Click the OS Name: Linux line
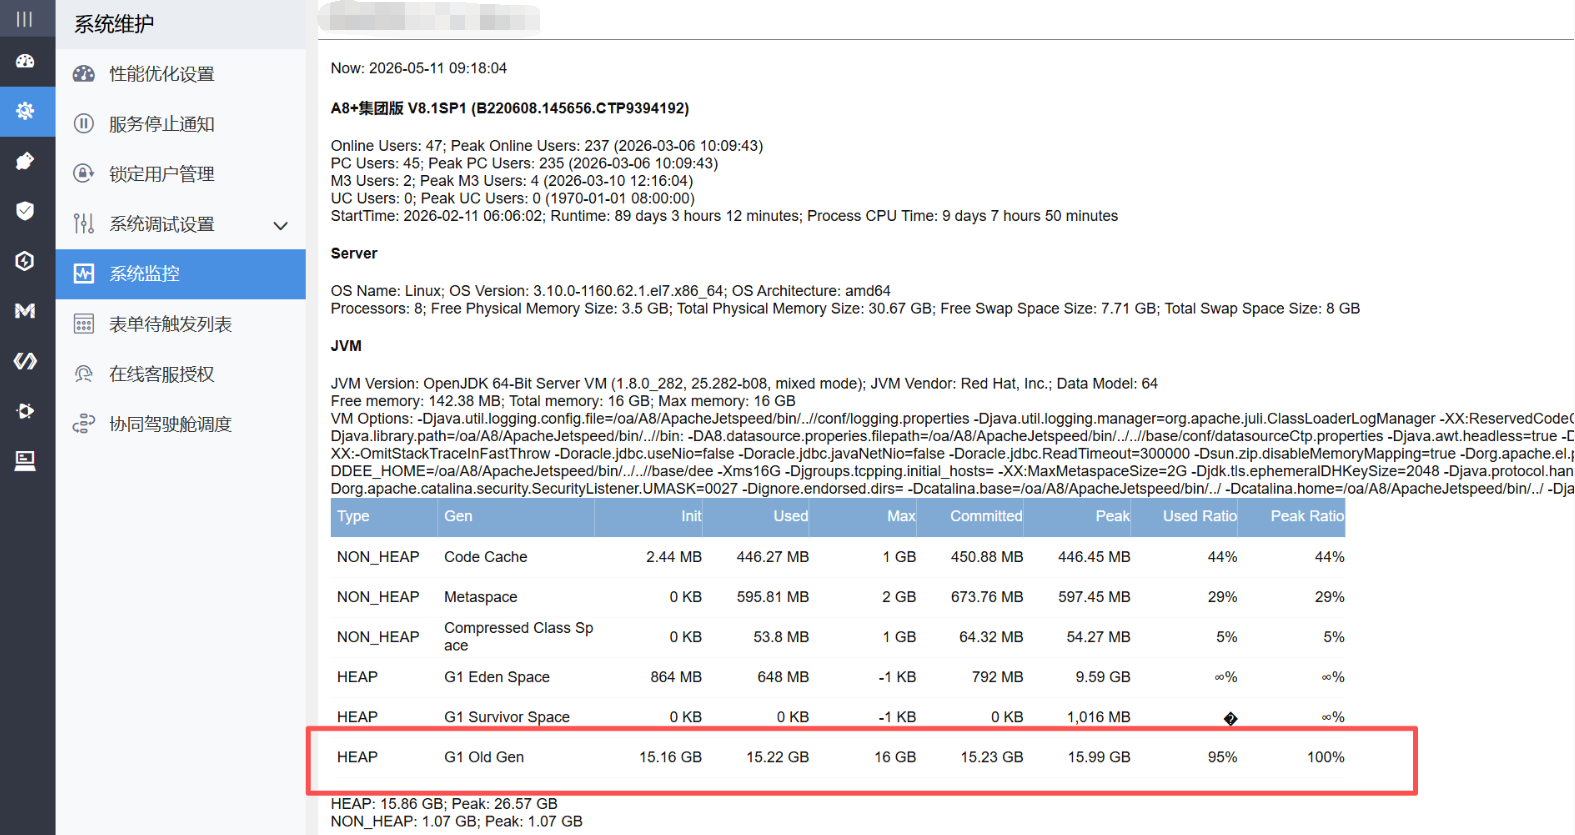Image resolution: width=1575 pixels, height=835 pixels. click(611, 291)
